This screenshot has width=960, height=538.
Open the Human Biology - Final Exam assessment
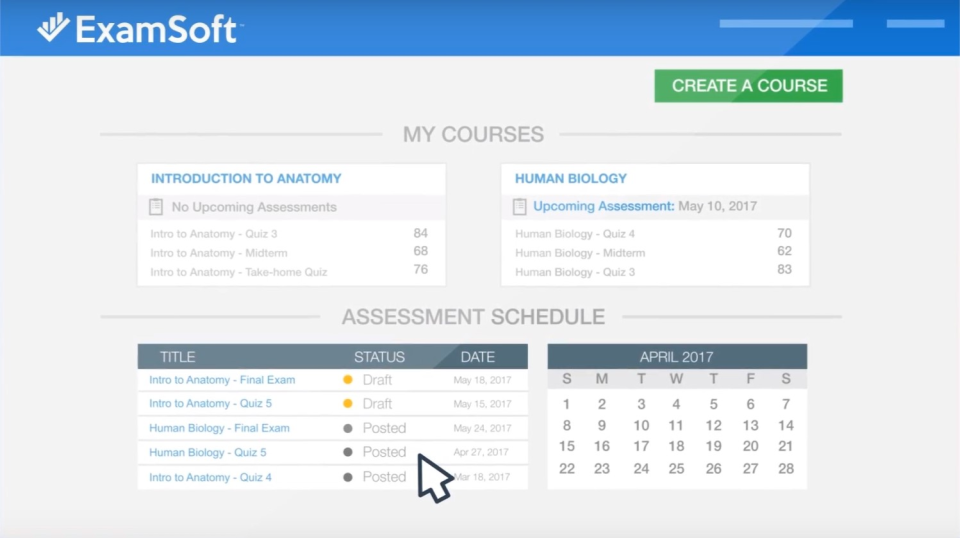219,428
